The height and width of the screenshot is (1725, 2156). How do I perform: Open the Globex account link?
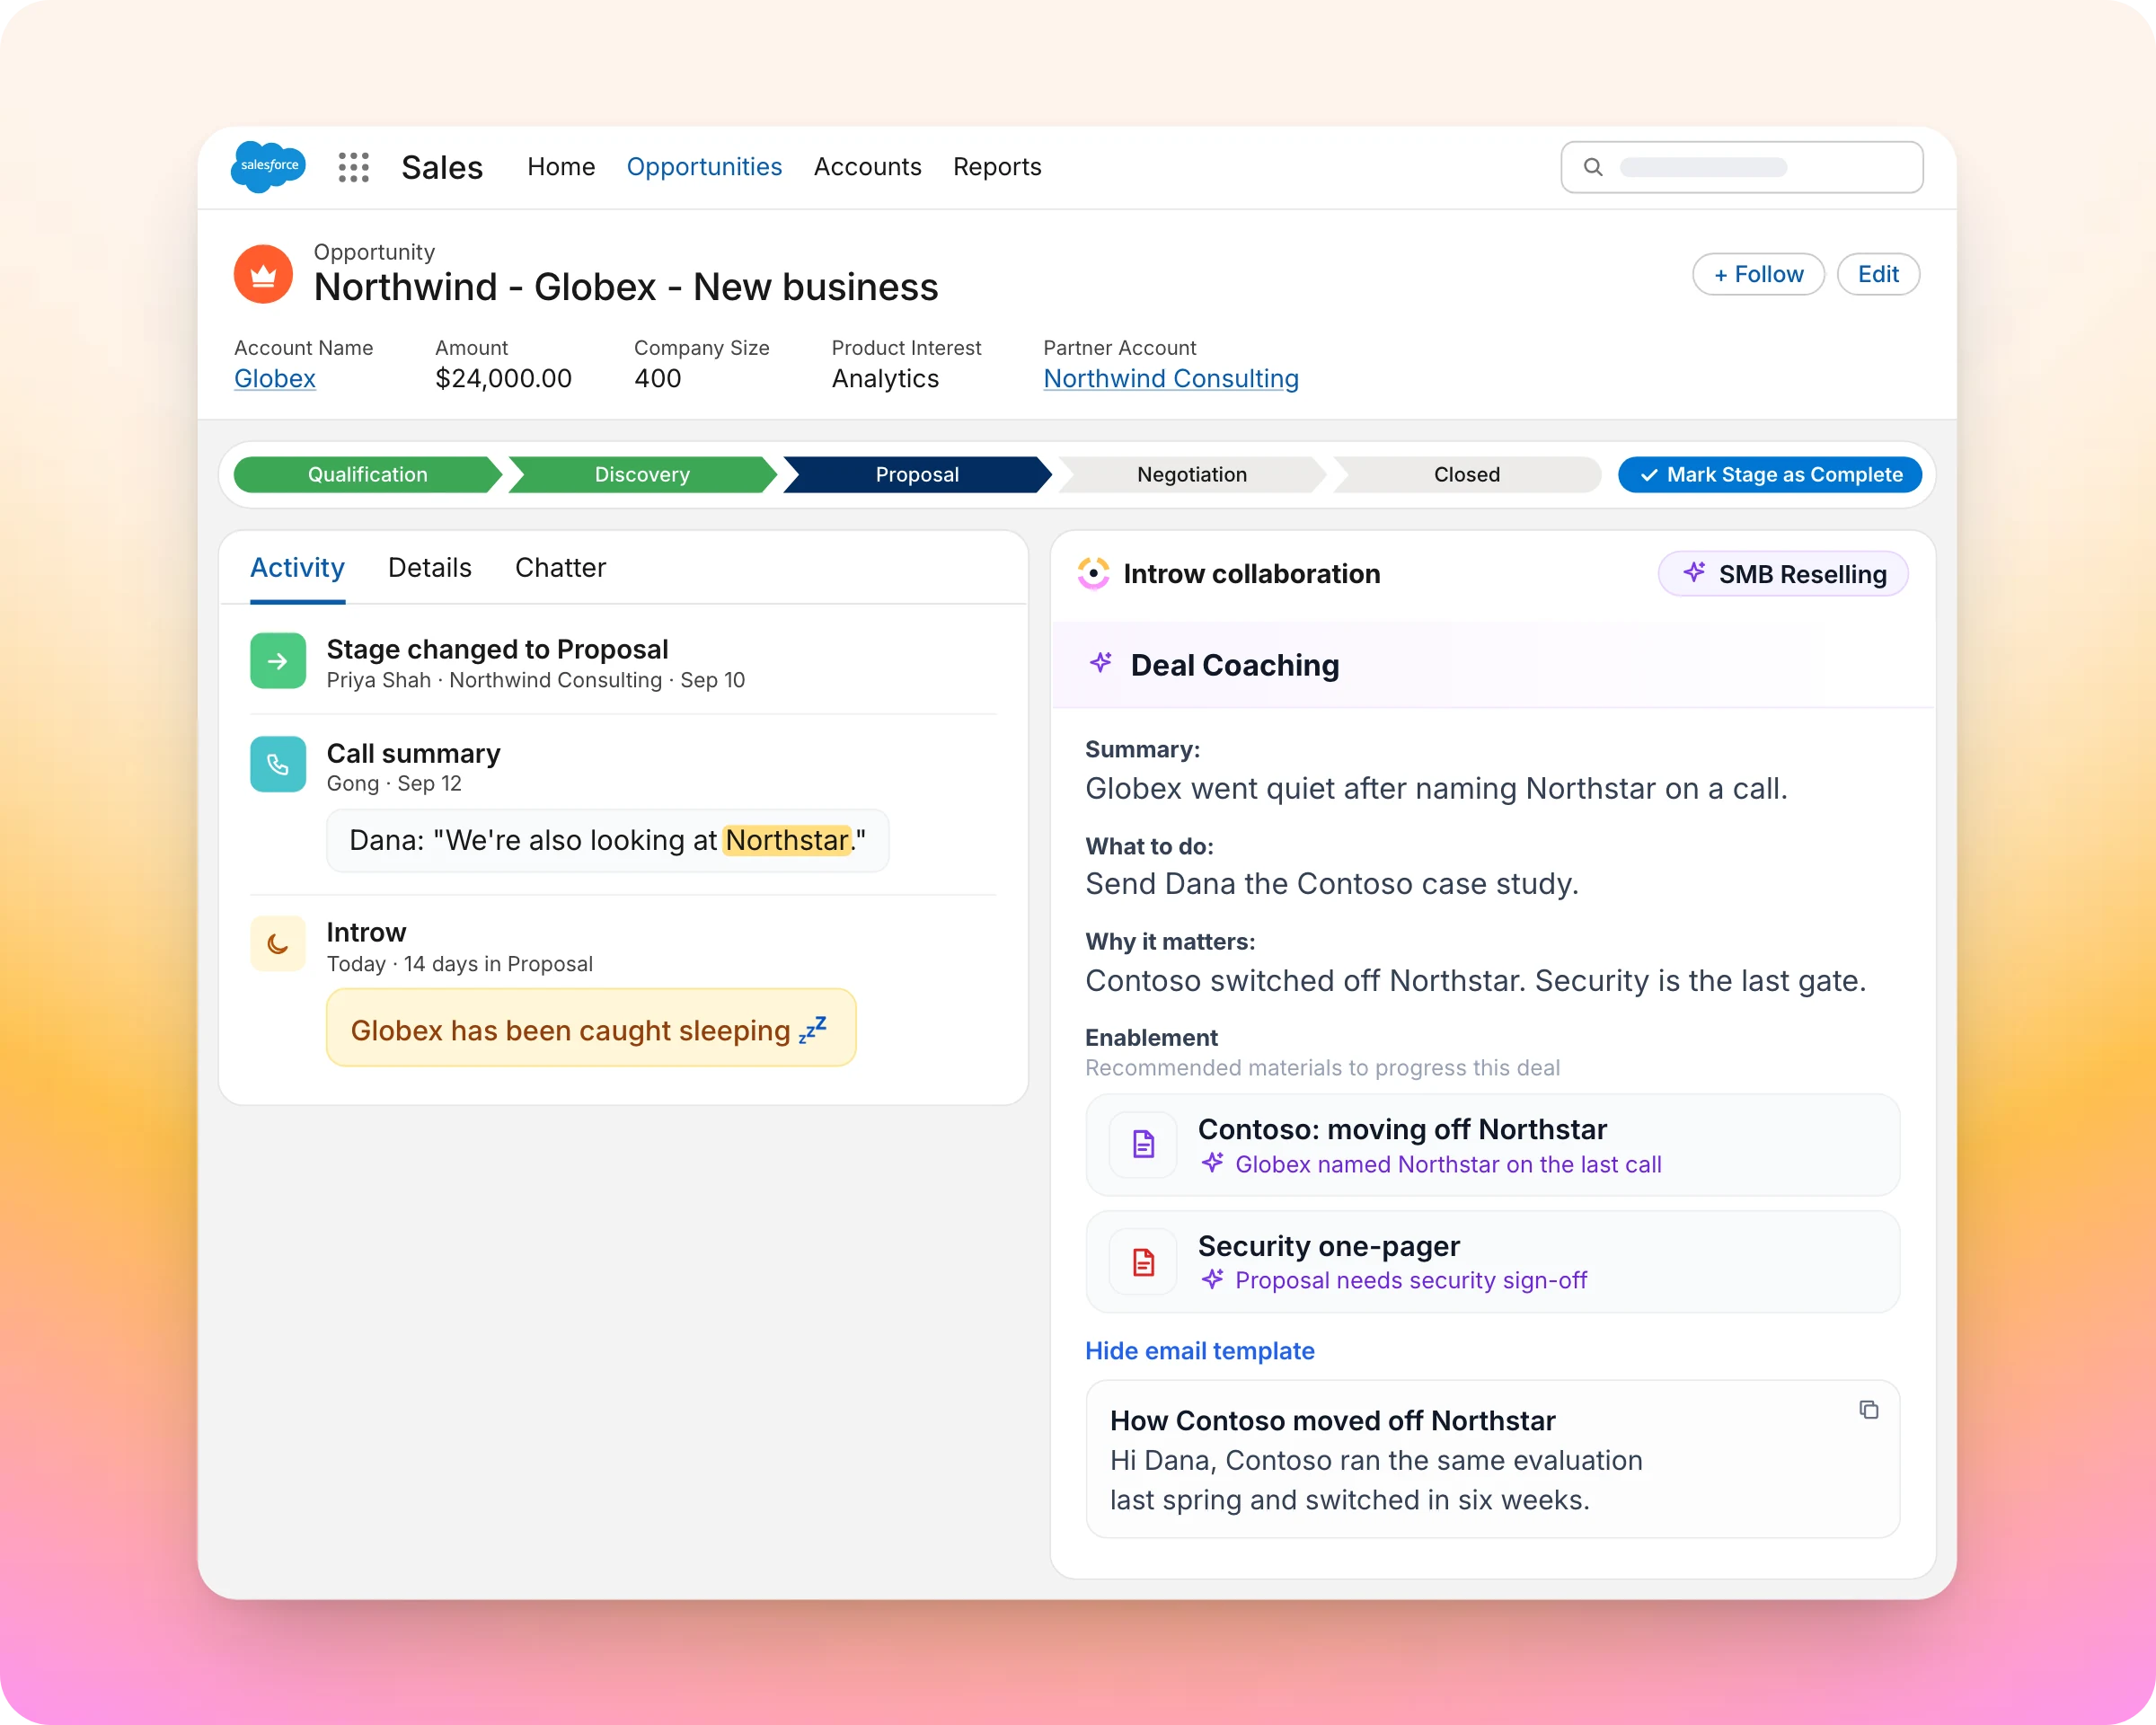pos(275,379)
